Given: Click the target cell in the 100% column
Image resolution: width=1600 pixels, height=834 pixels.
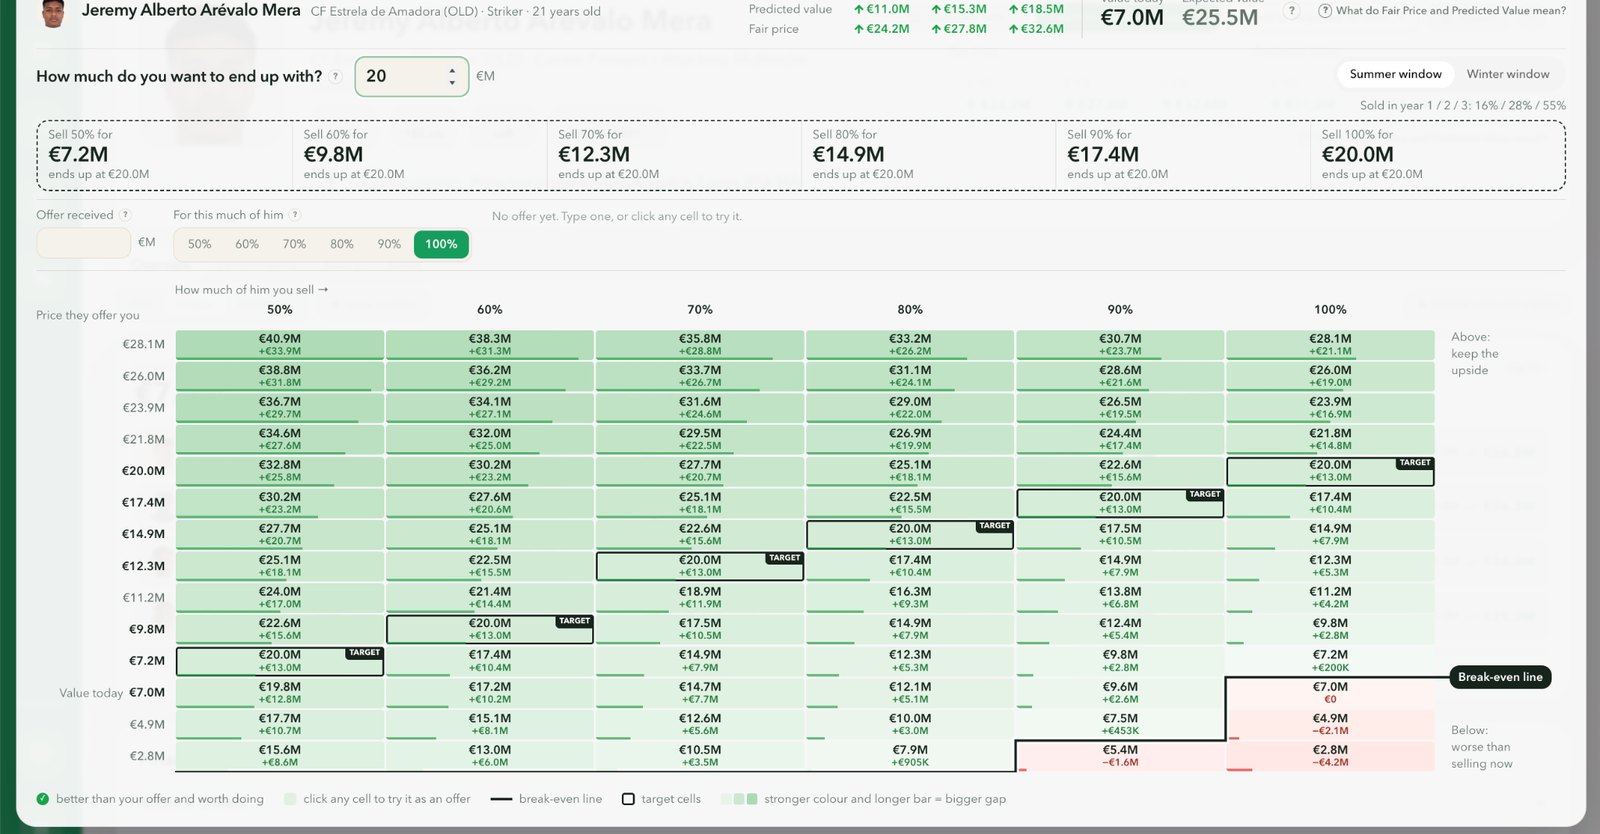Looking at the screenshot, I should [x=1330, y=471].
